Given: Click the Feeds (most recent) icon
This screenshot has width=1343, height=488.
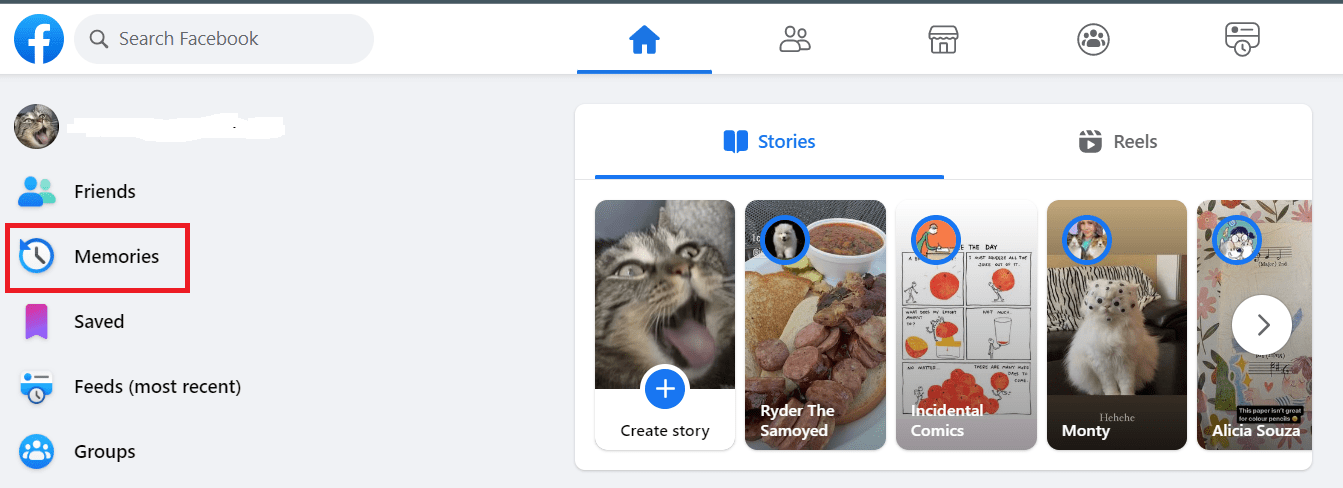Looking at the screenshot, I should click(36, 387).
